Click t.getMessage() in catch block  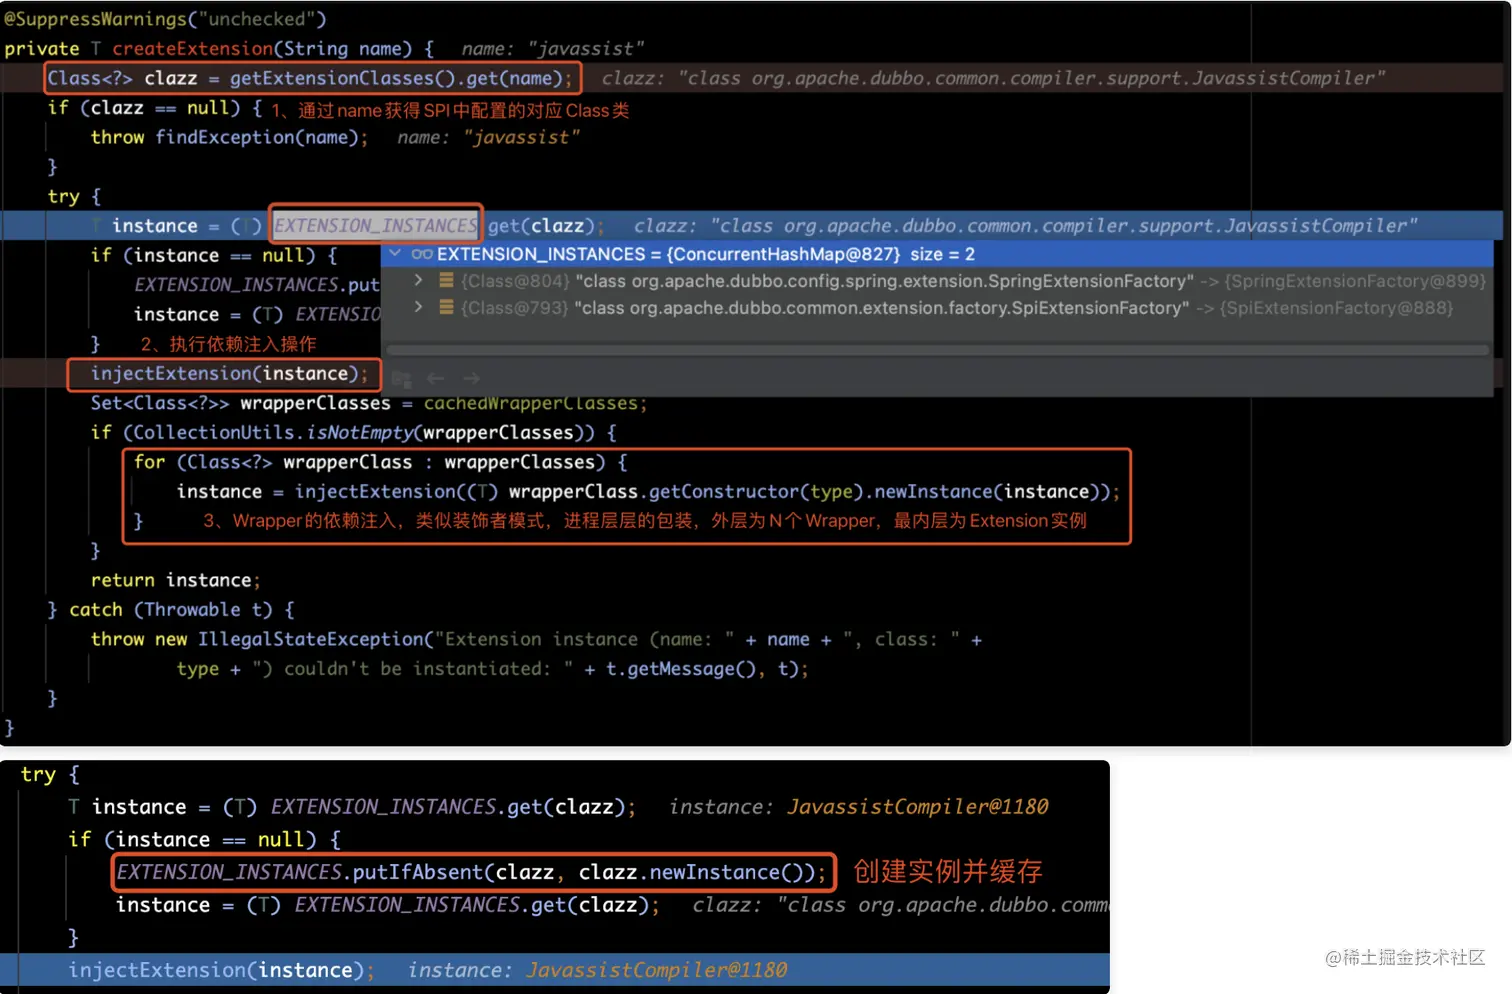681,668
